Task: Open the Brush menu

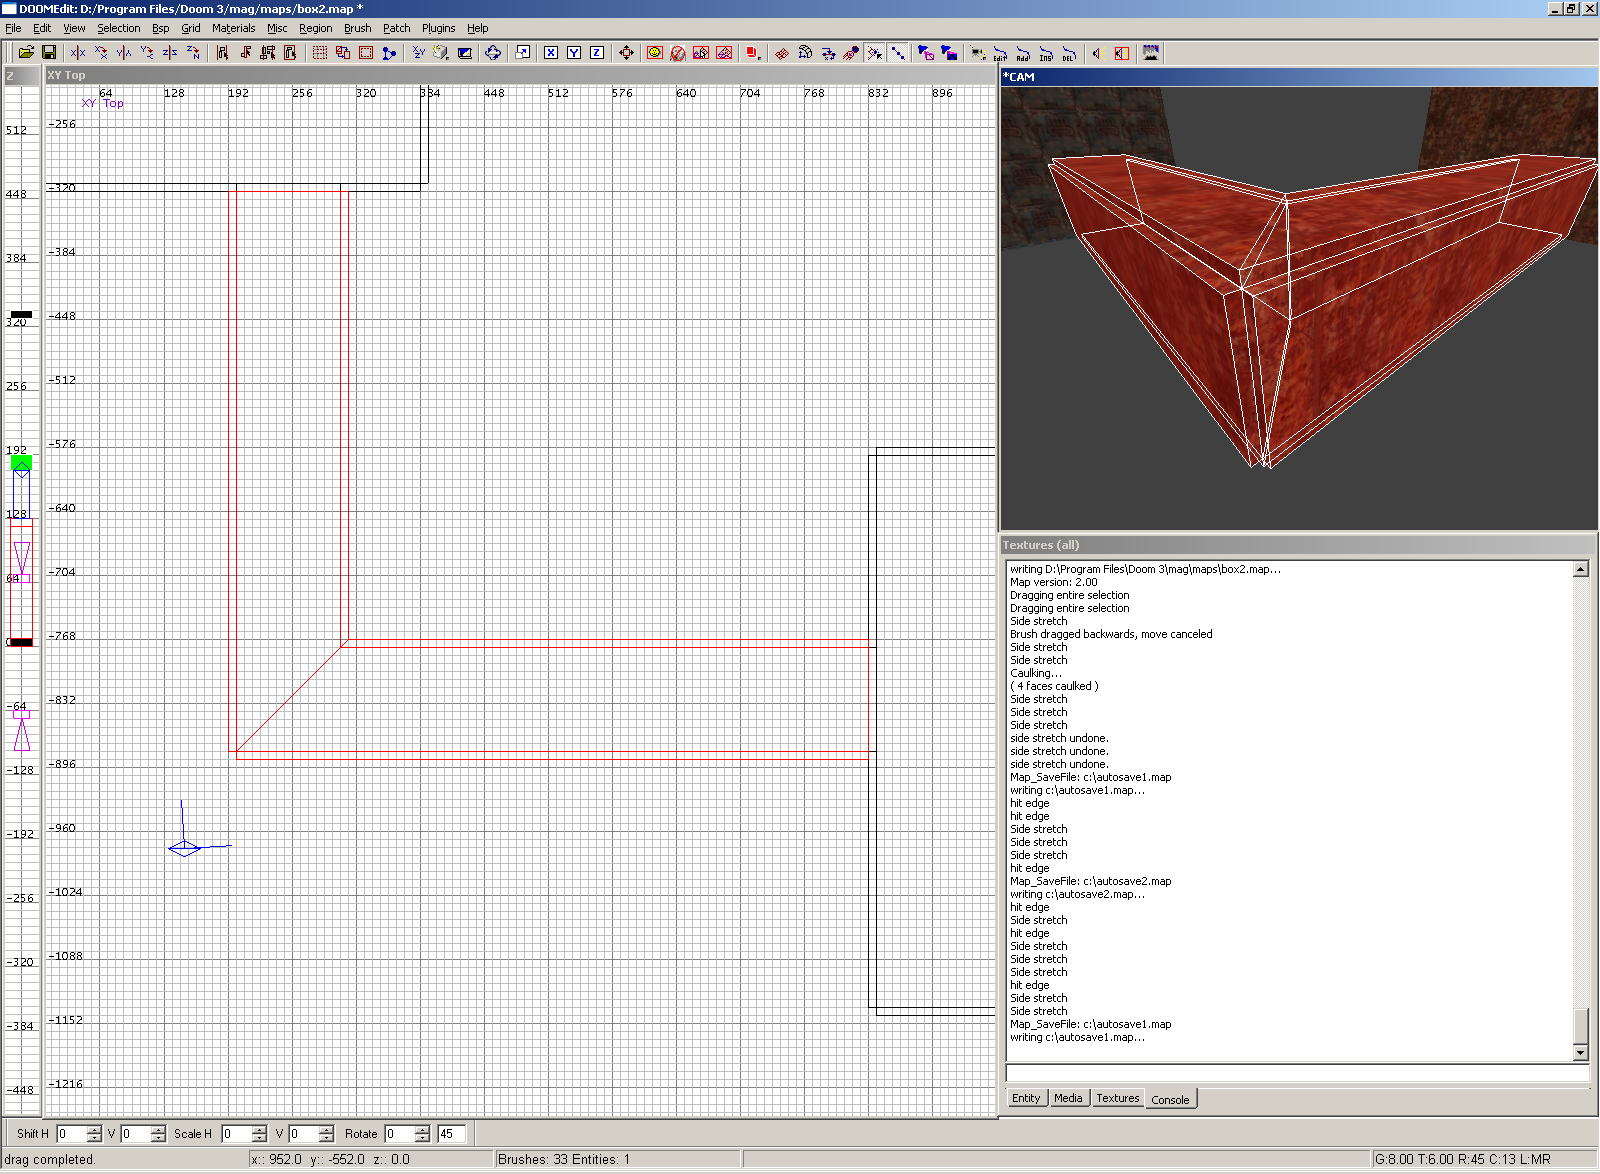Action: click(357, 28)
